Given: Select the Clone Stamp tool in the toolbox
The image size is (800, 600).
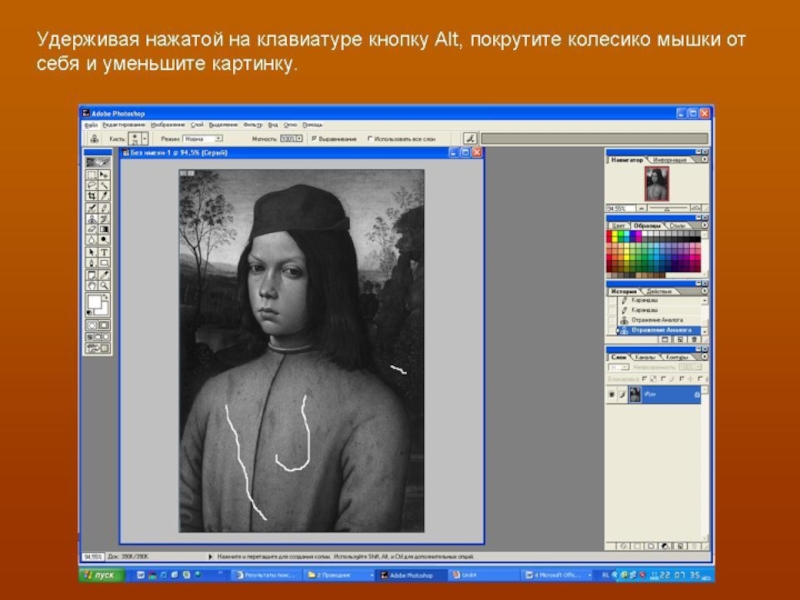Looking at the screenshot, I should pyautogui.click(x=92, y=218).
